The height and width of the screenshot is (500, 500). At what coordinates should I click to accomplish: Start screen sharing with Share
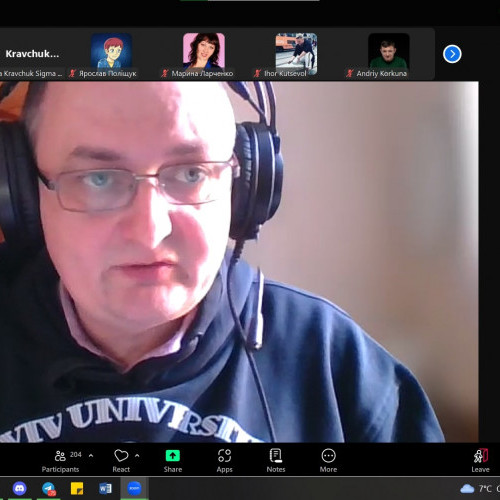coord(173,461)
